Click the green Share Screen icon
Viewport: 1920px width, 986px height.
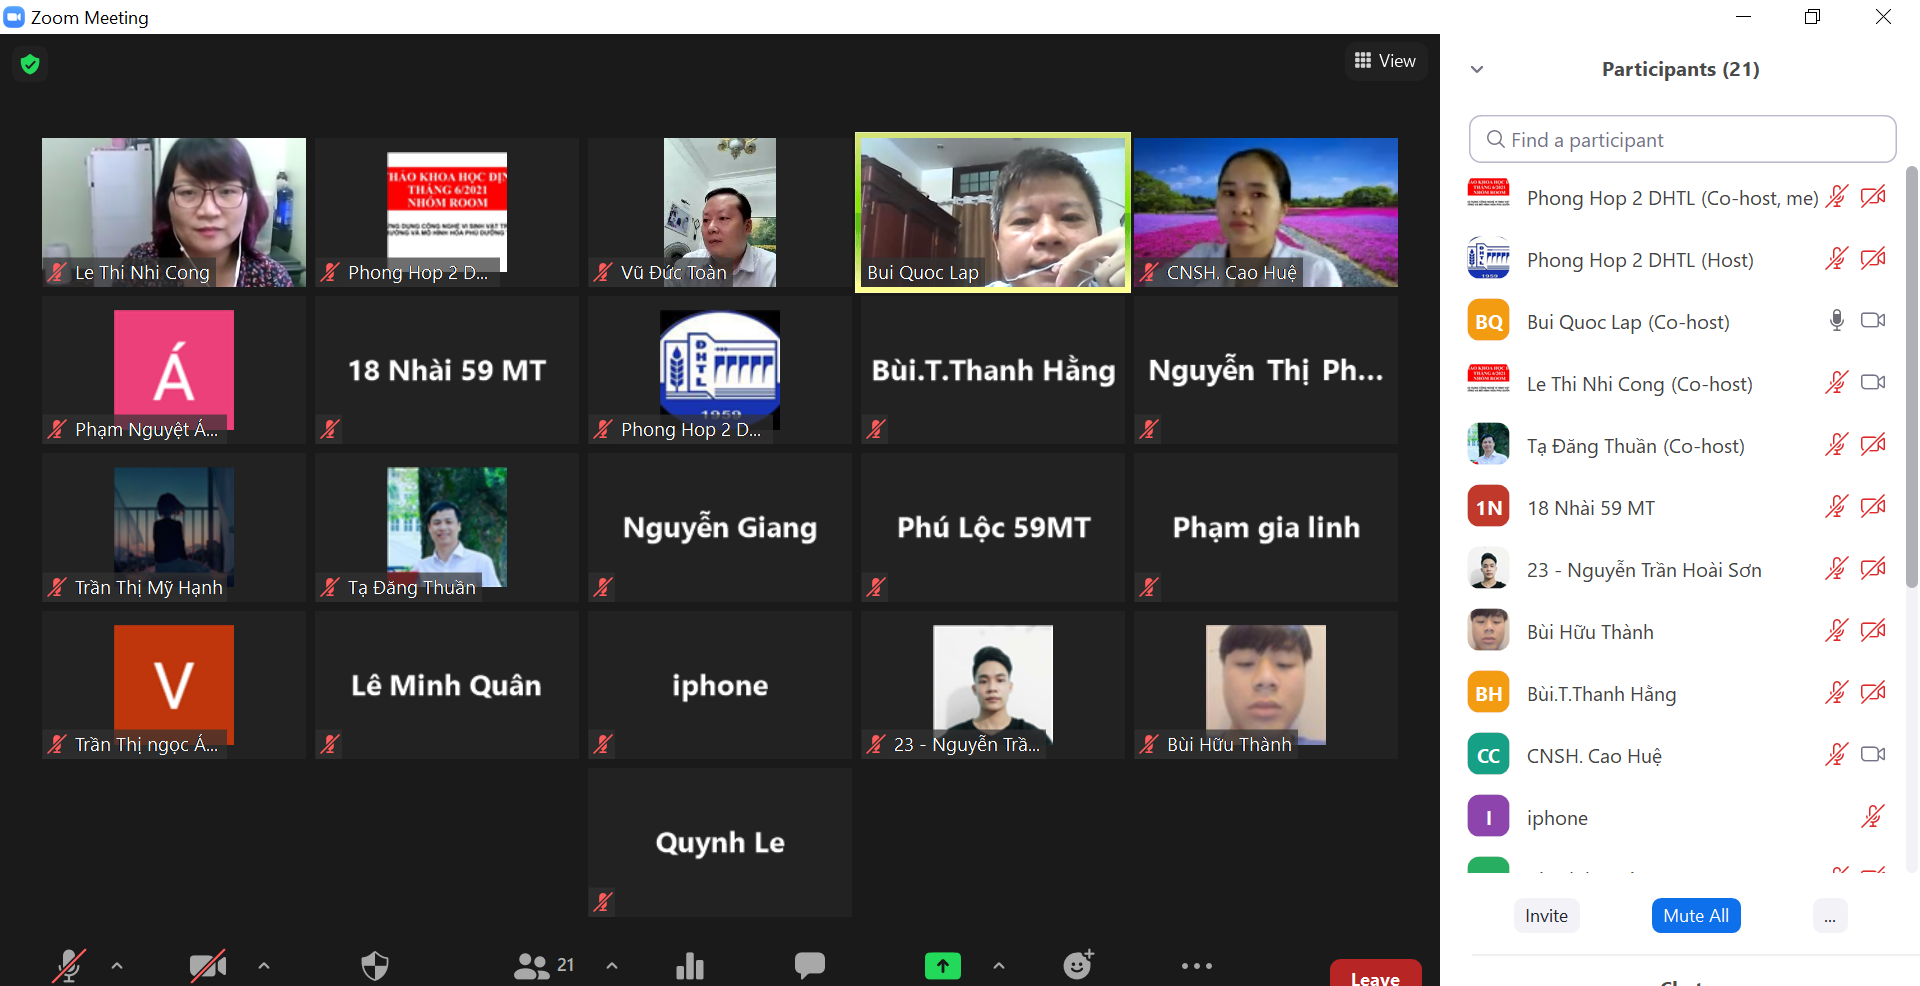pos(942,965)
